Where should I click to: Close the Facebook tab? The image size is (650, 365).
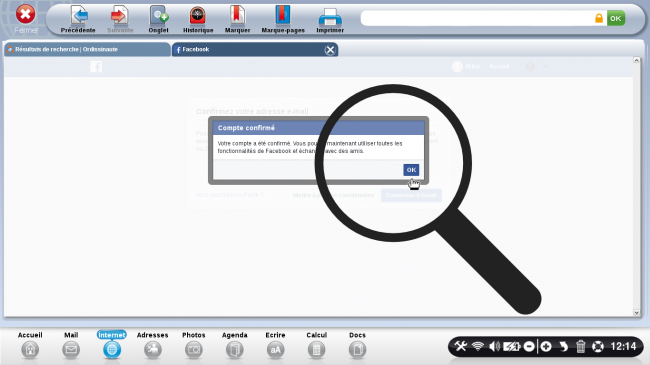(330, 50)
